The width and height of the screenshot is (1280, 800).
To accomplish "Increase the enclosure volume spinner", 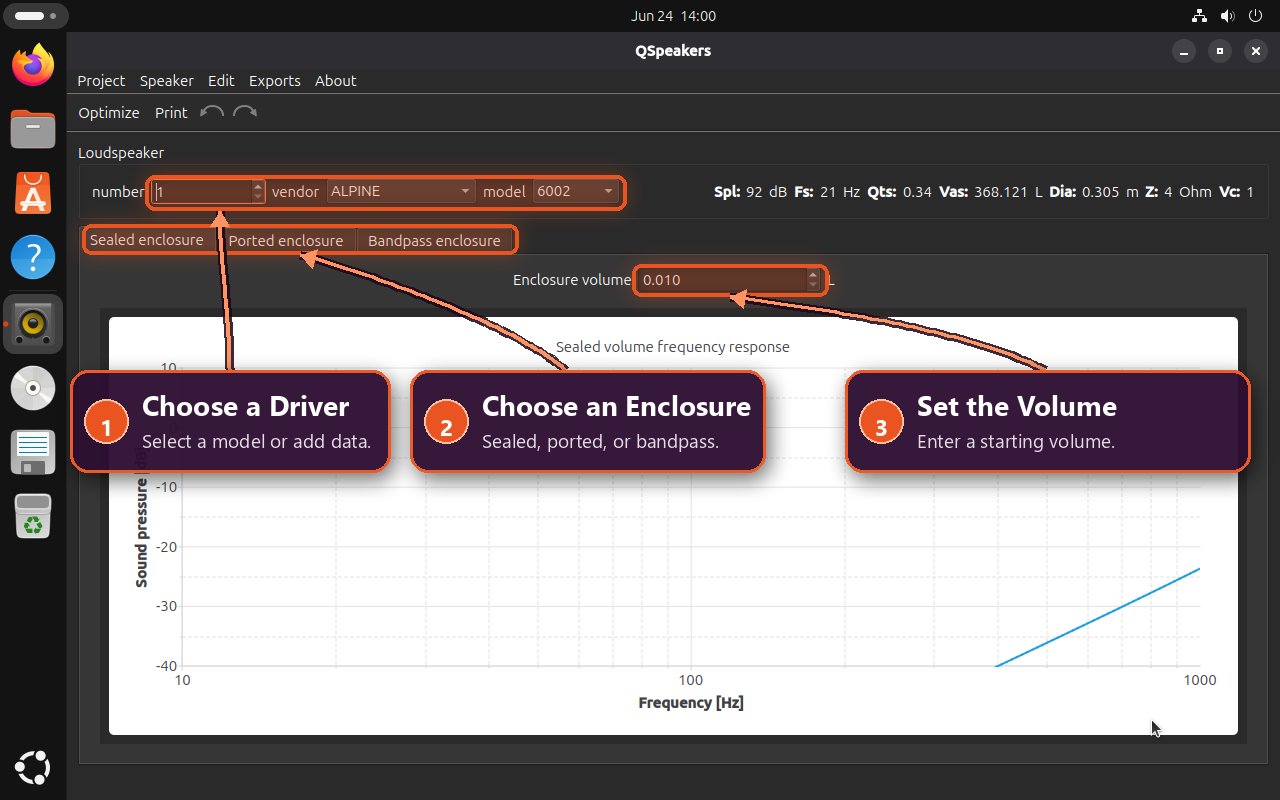I will point(813,275).
